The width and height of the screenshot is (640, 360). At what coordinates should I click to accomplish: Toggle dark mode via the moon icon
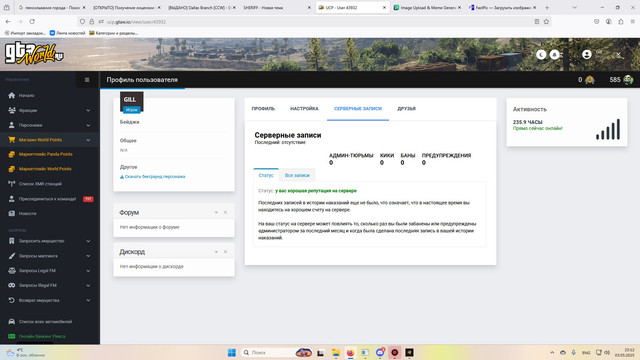[541, 55]
